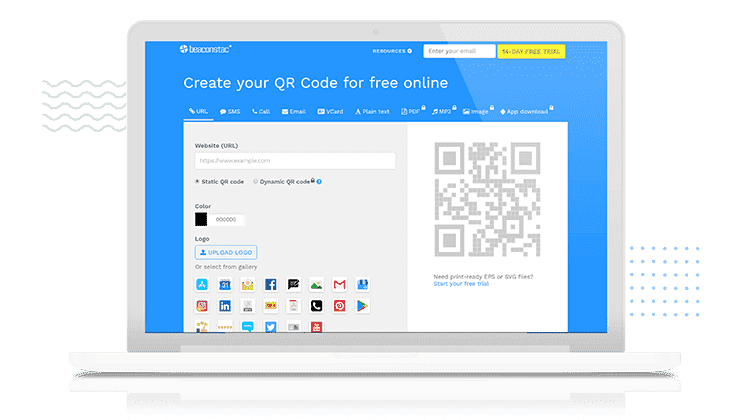The image size is (750, 420).
Task: Follow the Start your free trial link
Action: click(461, 284)
